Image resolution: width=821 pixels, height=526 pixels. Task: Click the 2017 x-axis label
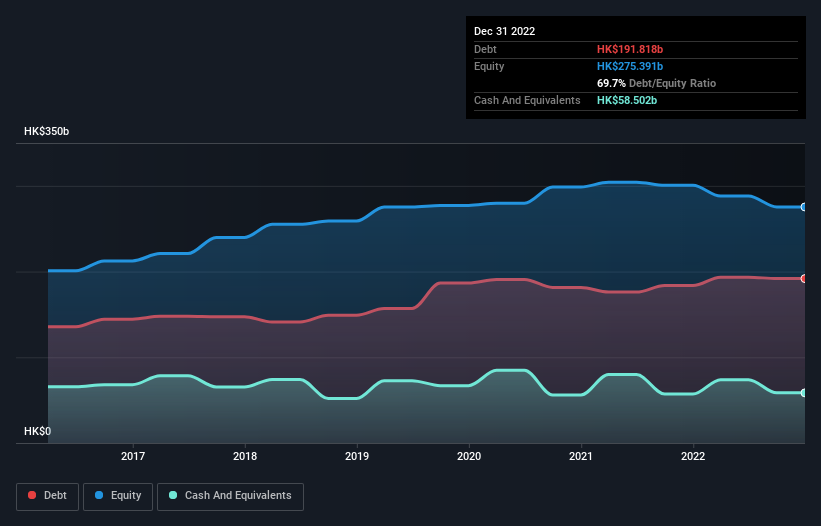click(x=133, y=456)
